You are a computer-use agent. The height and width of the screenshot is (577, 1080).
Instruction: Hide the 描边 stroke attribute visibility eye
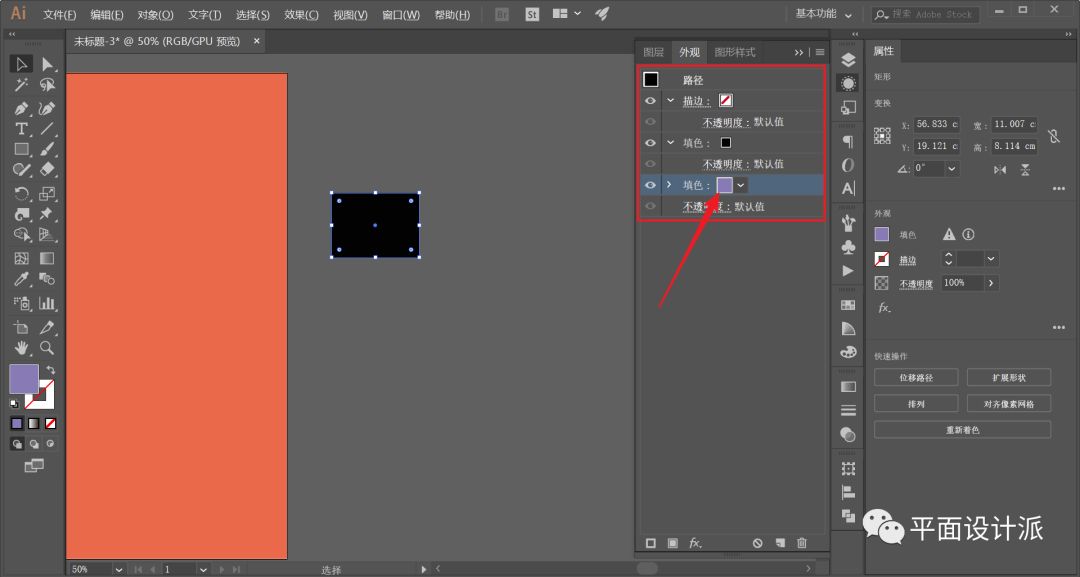[650, 101]
